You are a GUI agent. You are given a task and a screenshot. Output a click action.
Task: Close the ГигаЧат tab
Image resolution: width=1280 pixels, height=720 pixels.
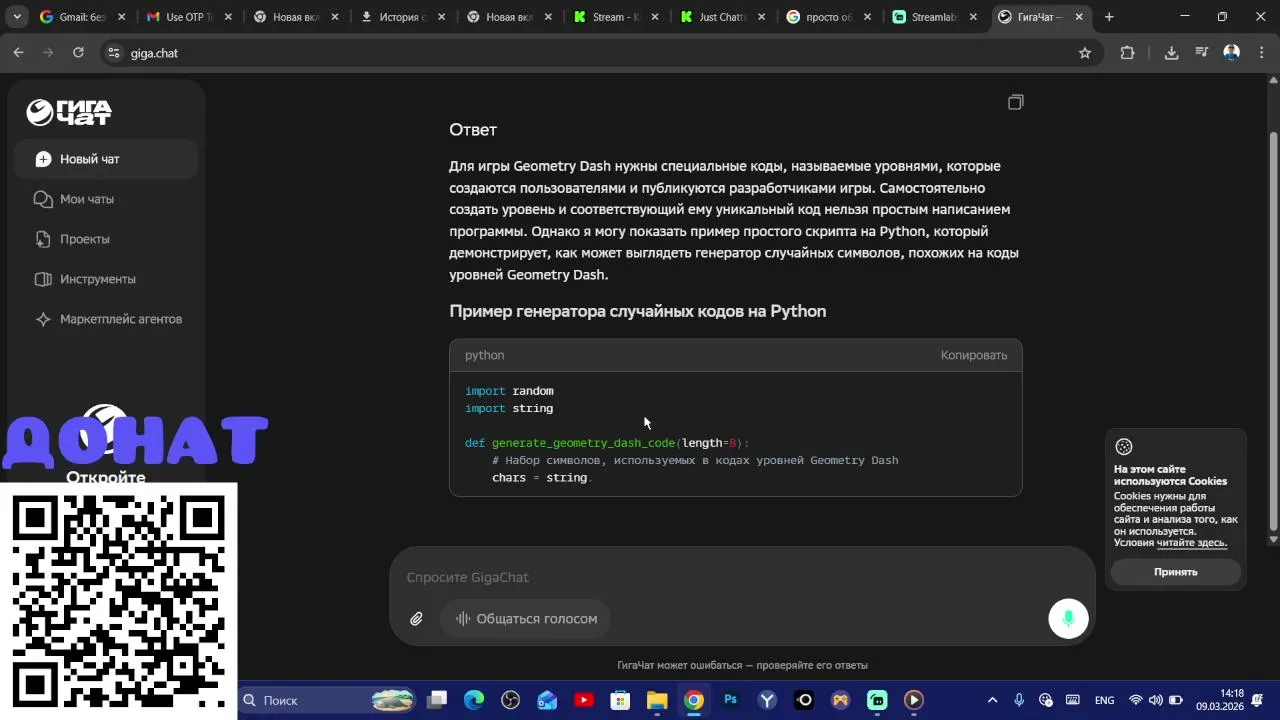point(1079,17)
